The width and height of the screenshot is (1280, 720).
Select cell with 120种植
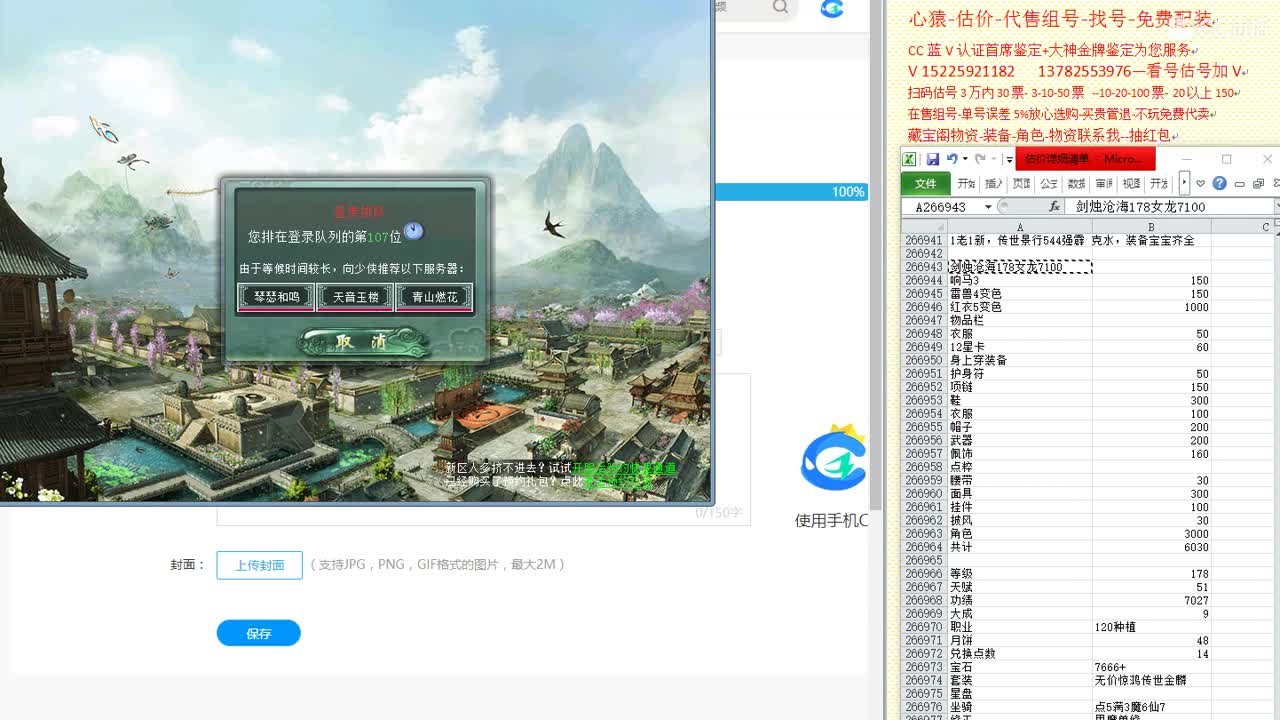coord(1152,627)
